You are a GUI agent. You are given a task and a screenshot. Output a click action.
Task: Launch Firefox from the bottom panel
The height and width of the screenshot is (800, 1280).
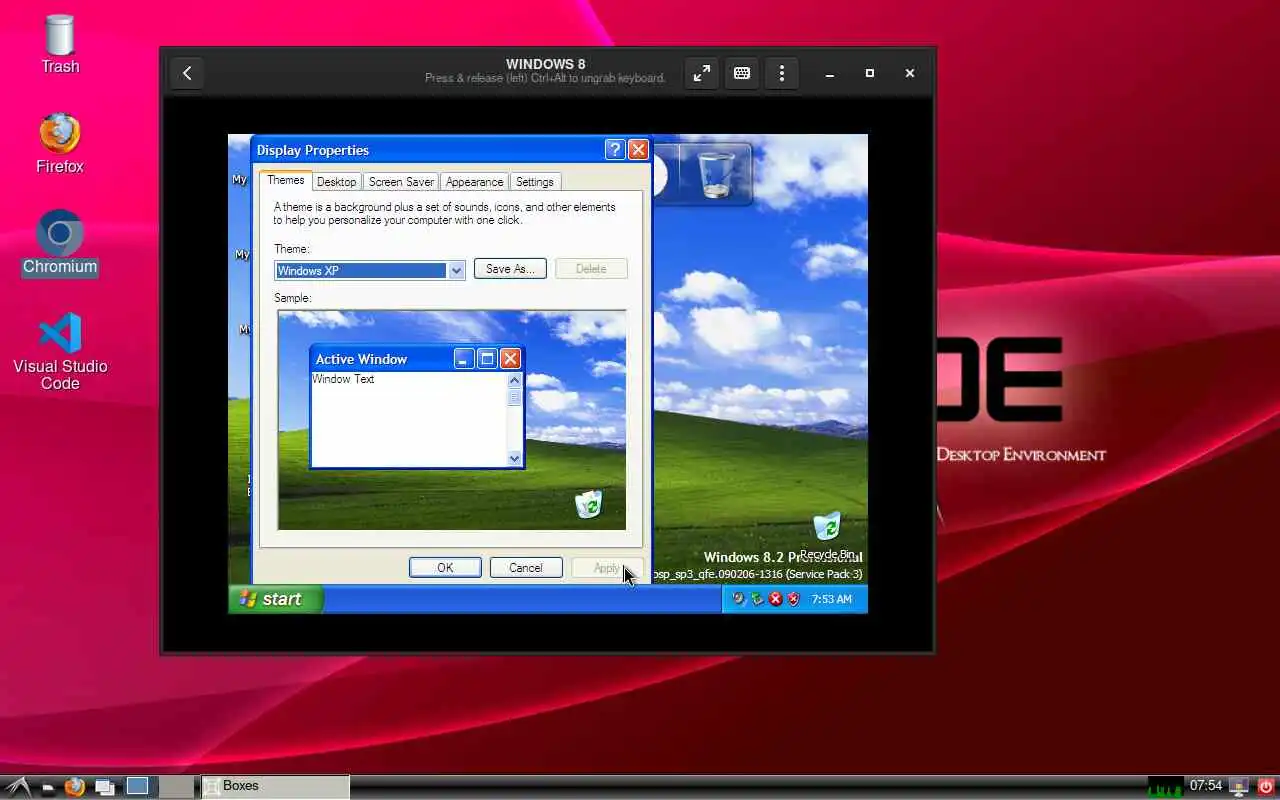point(75,787)
